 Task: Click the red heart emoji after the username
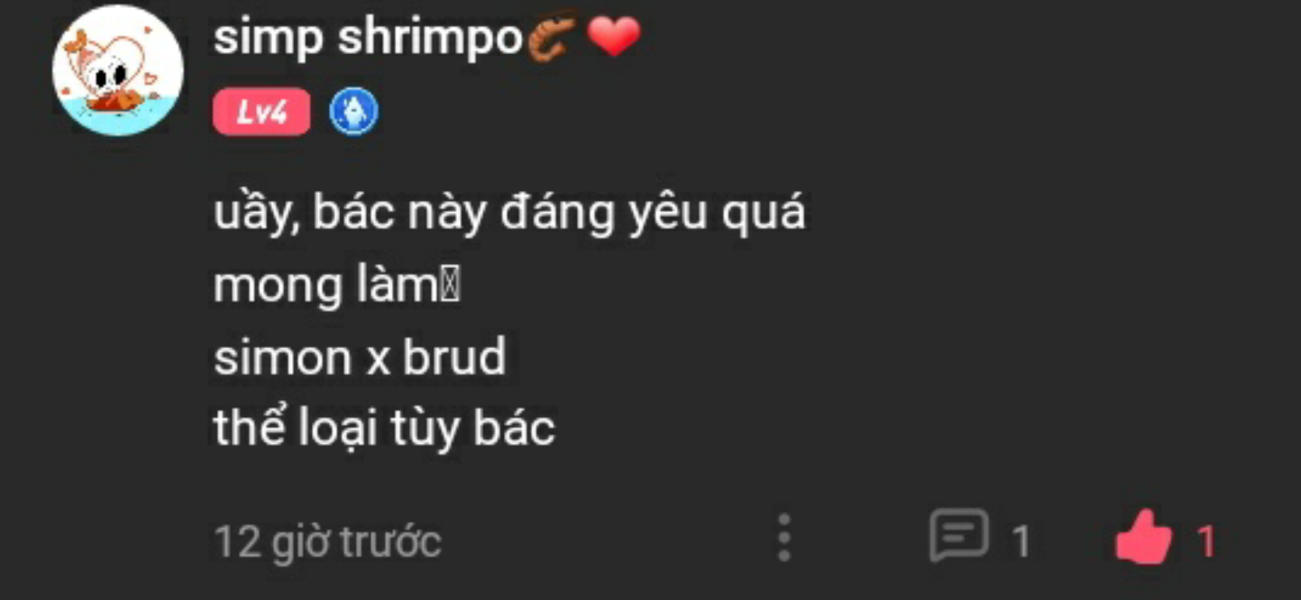pyautogui.click(x=612, y=37)
